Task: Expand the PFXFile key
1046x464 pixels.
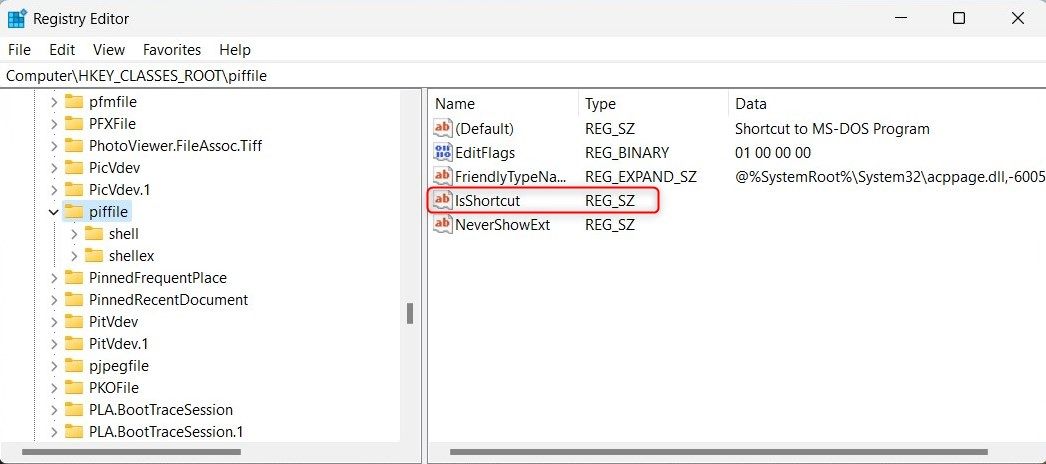Action: 55,124
